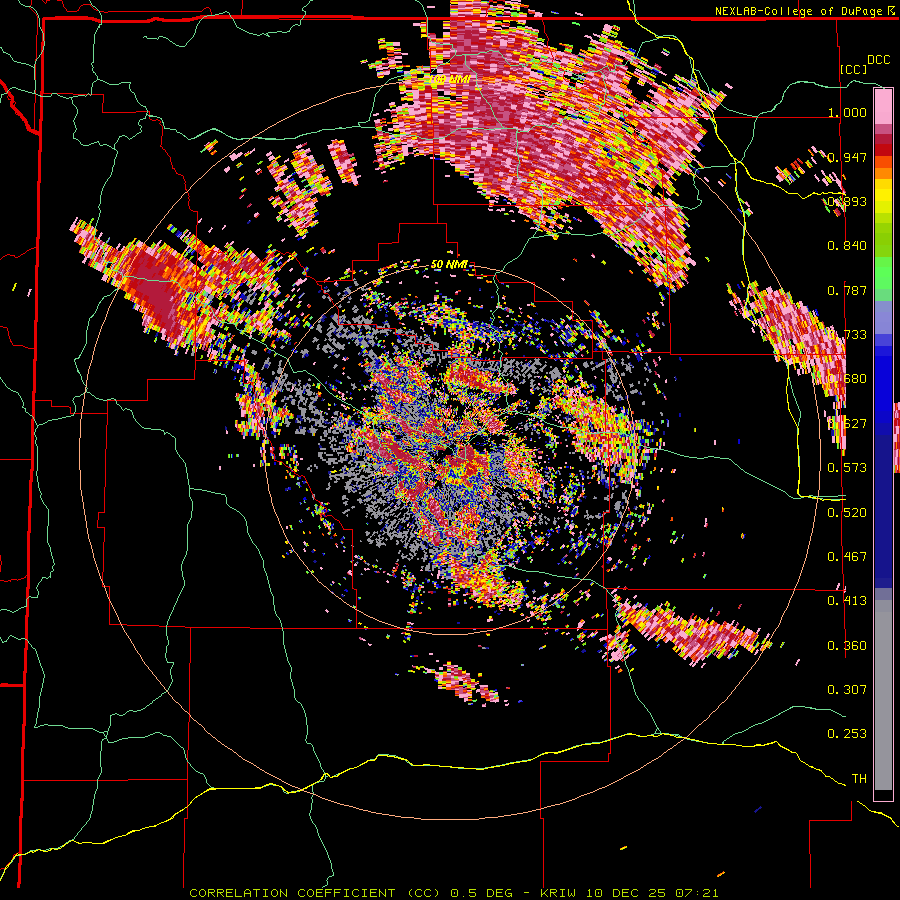Select the 0.413 scale value
The width and height of the screenshot is (900, 900).
point(847,600)
